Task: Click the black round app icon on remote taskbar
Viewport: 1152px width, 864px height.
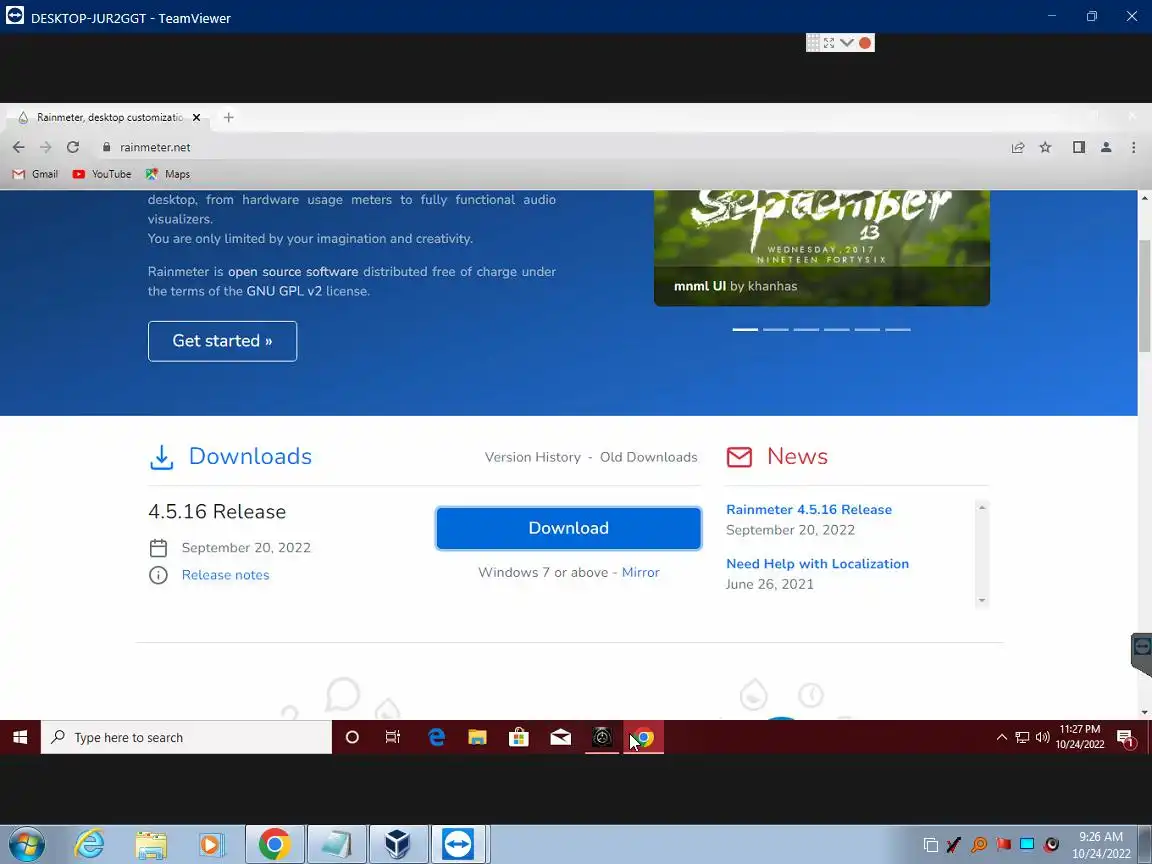Action: pyautogui.click(x=602, y=737)
